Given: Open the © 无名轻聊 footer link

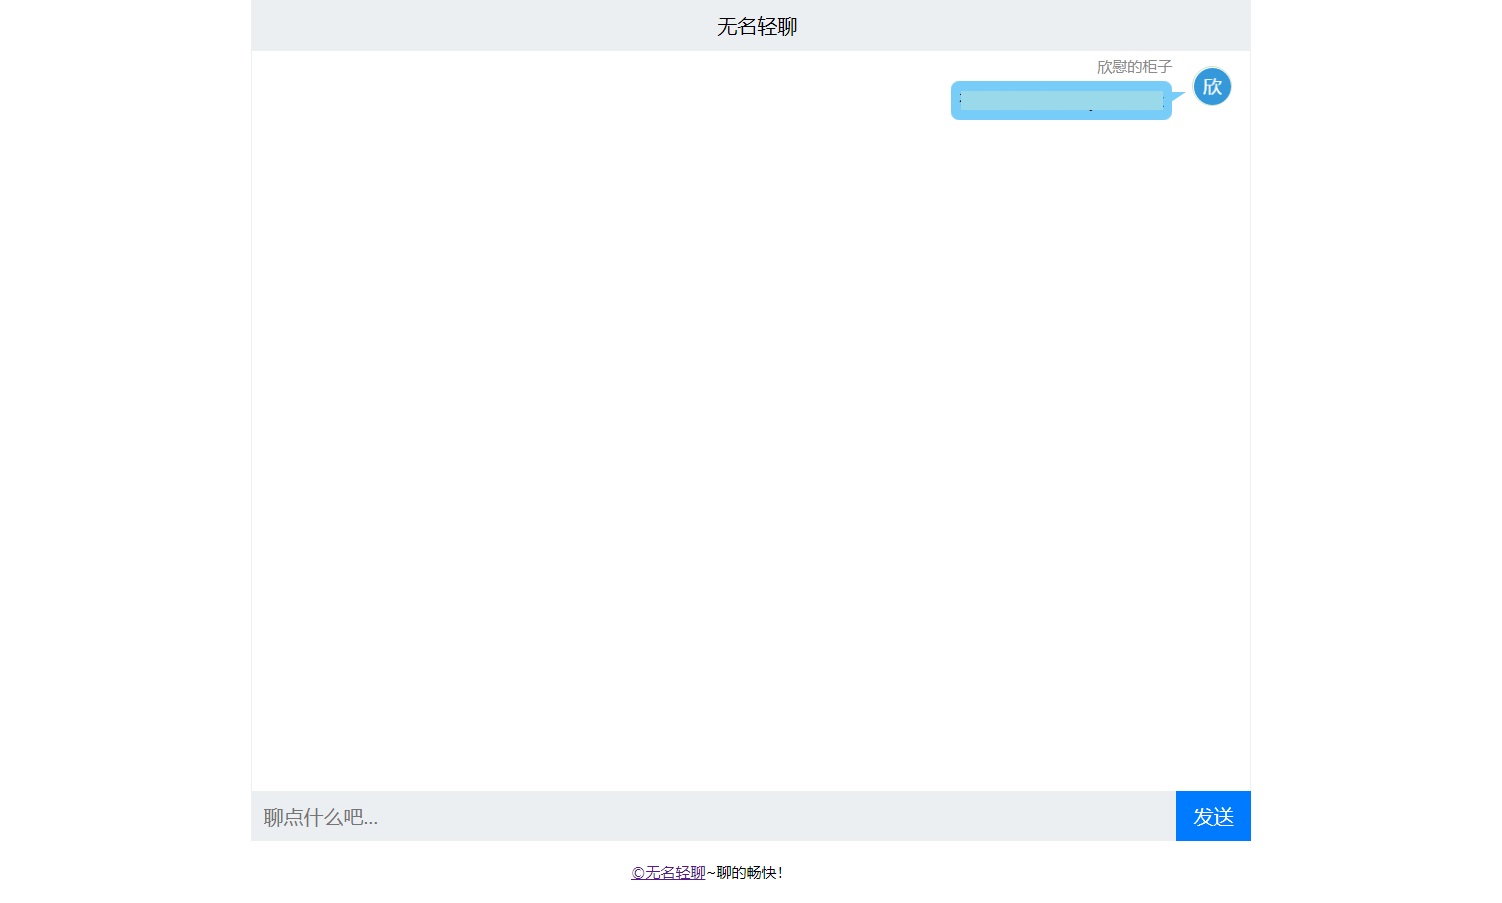Looking at the screenshot, I should [668, 872].
